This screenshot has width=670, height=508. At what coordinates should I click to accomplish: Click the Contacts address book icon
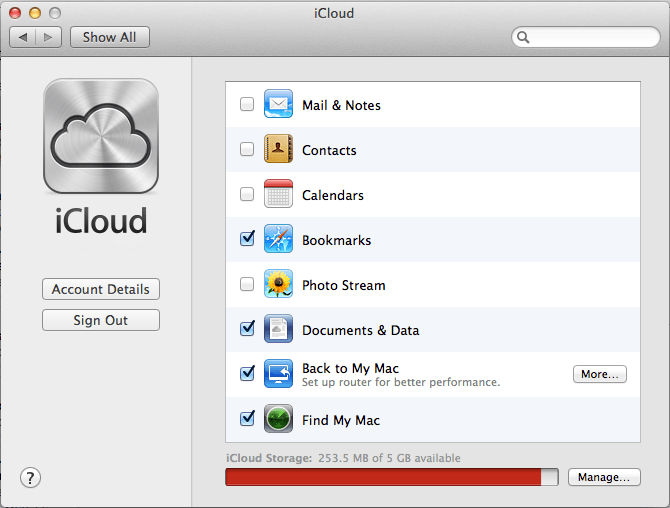[278, 149]
